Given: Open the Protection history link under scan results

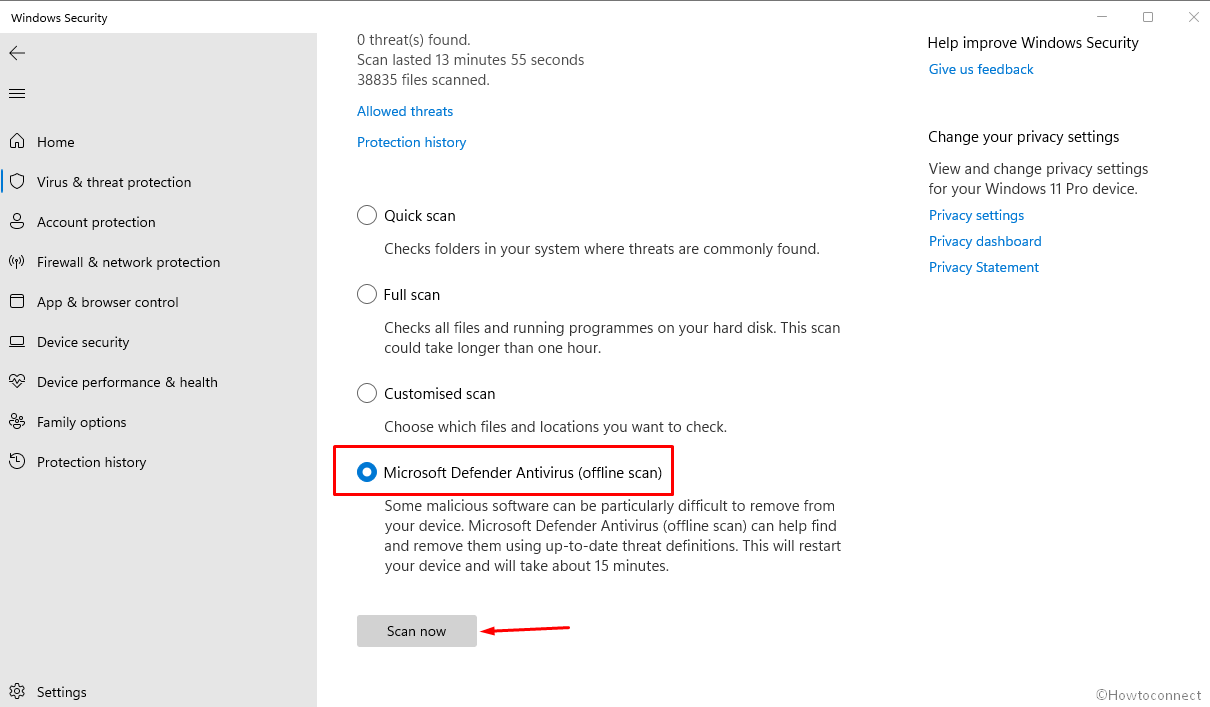Looking at the screenshot, I should click(412, 142).
